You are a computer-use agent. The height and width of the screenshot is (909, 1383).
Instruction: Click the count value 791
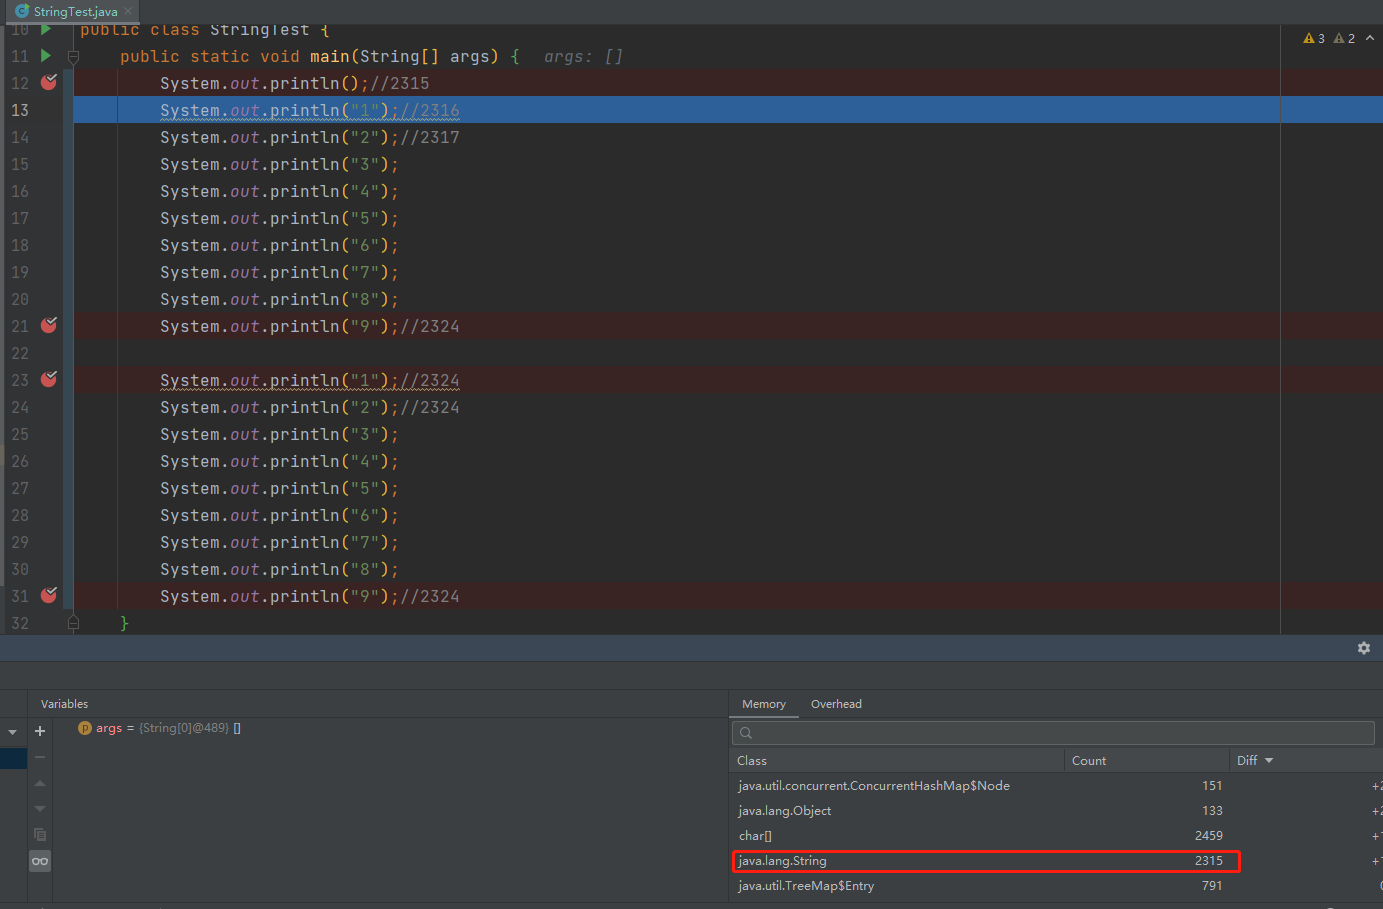point(1212,886)
